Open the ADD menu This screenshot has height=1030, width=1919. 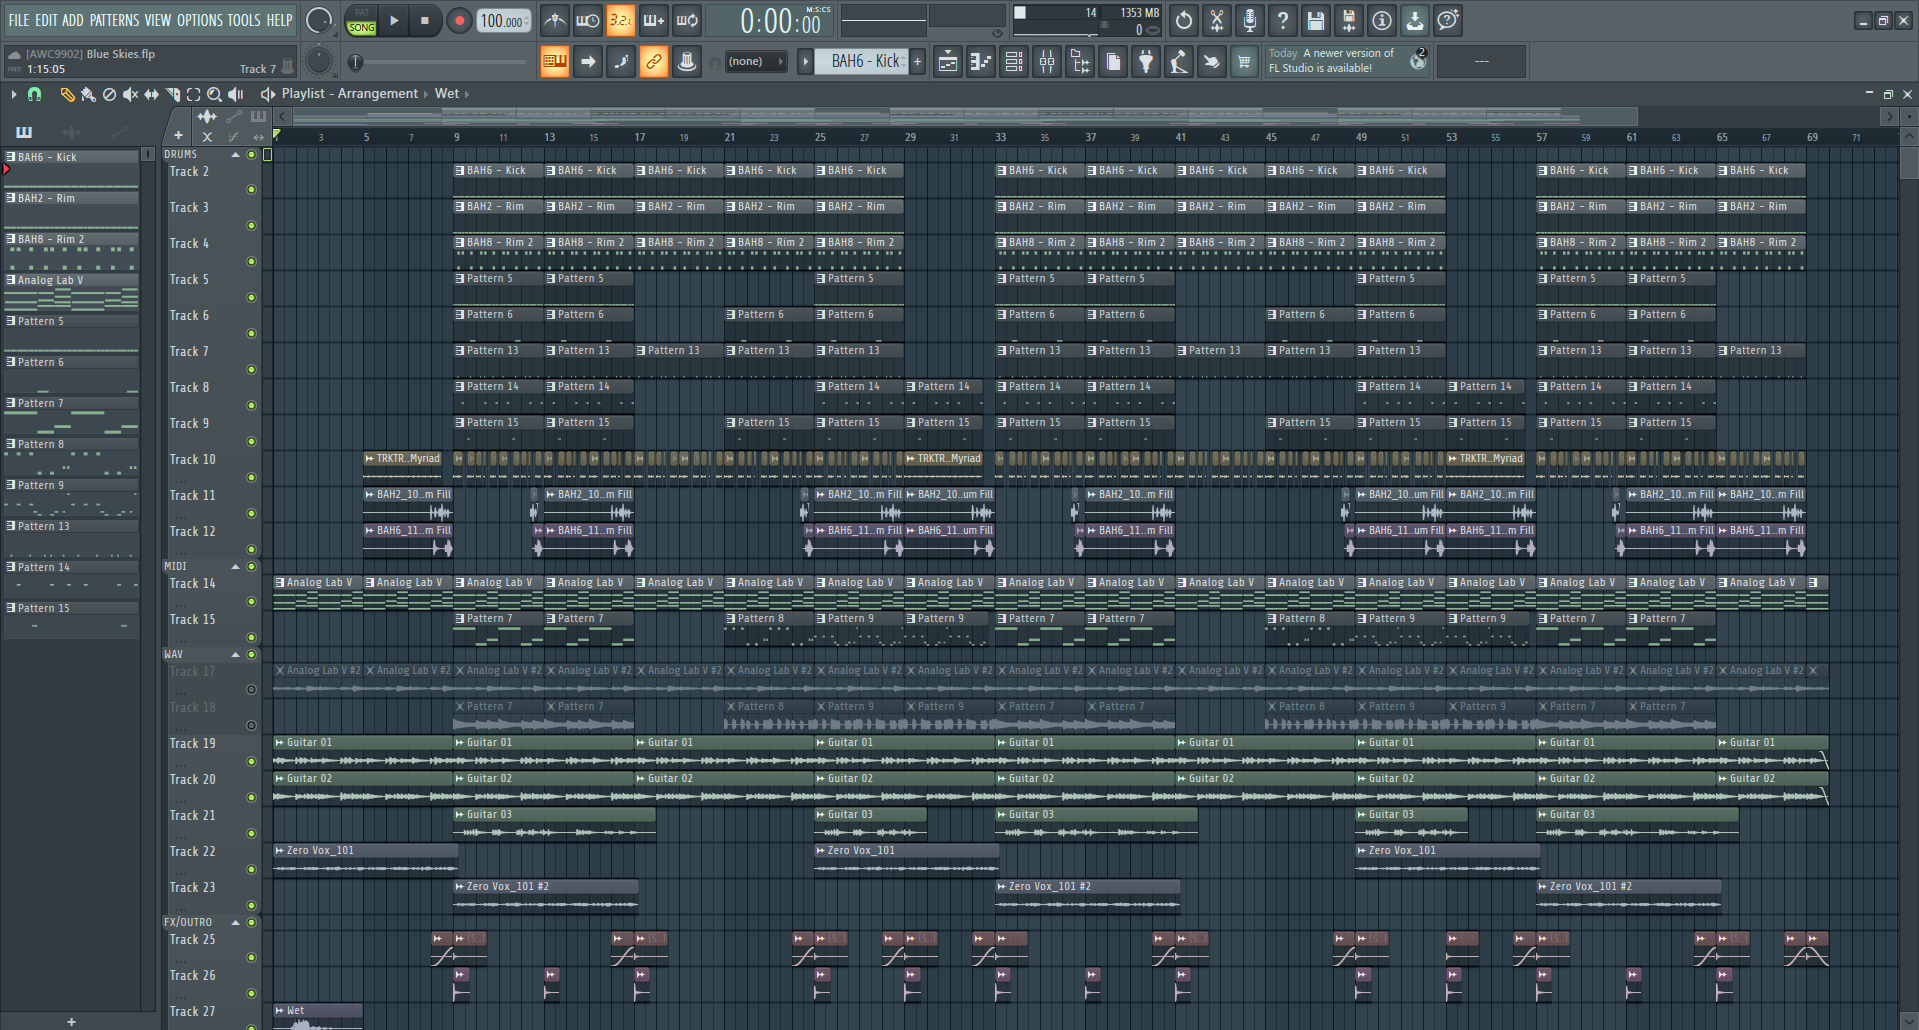[x=73, y=20]
